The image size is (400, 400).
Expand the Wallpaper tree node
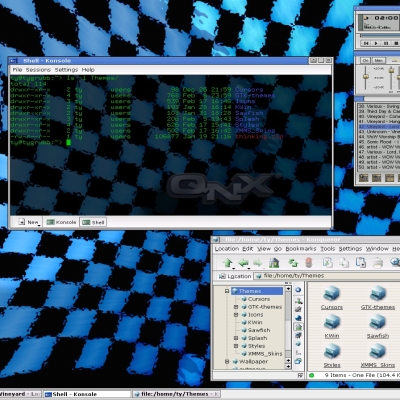coord(227,361)
